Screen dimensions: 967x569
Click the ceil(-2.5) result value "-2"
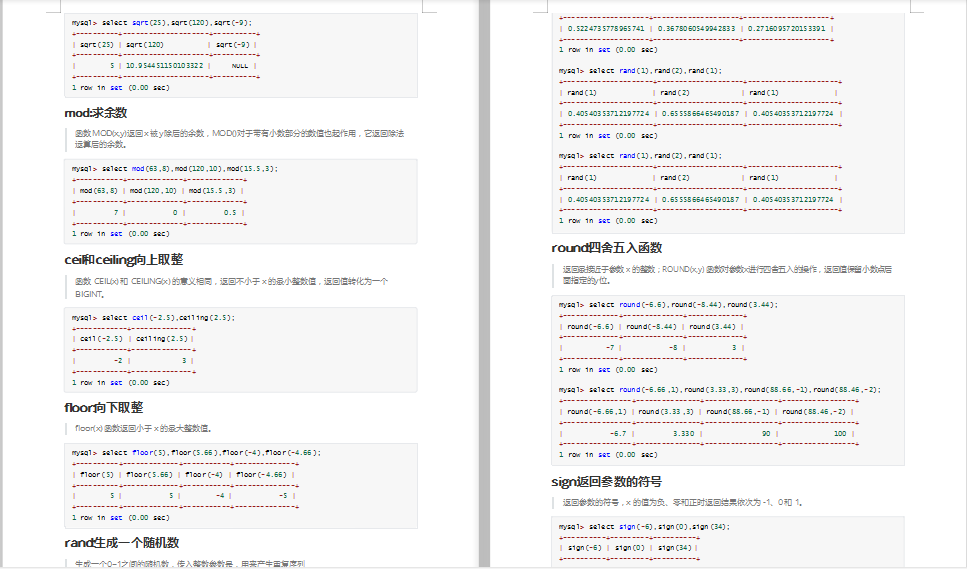(x=118, y=361)
